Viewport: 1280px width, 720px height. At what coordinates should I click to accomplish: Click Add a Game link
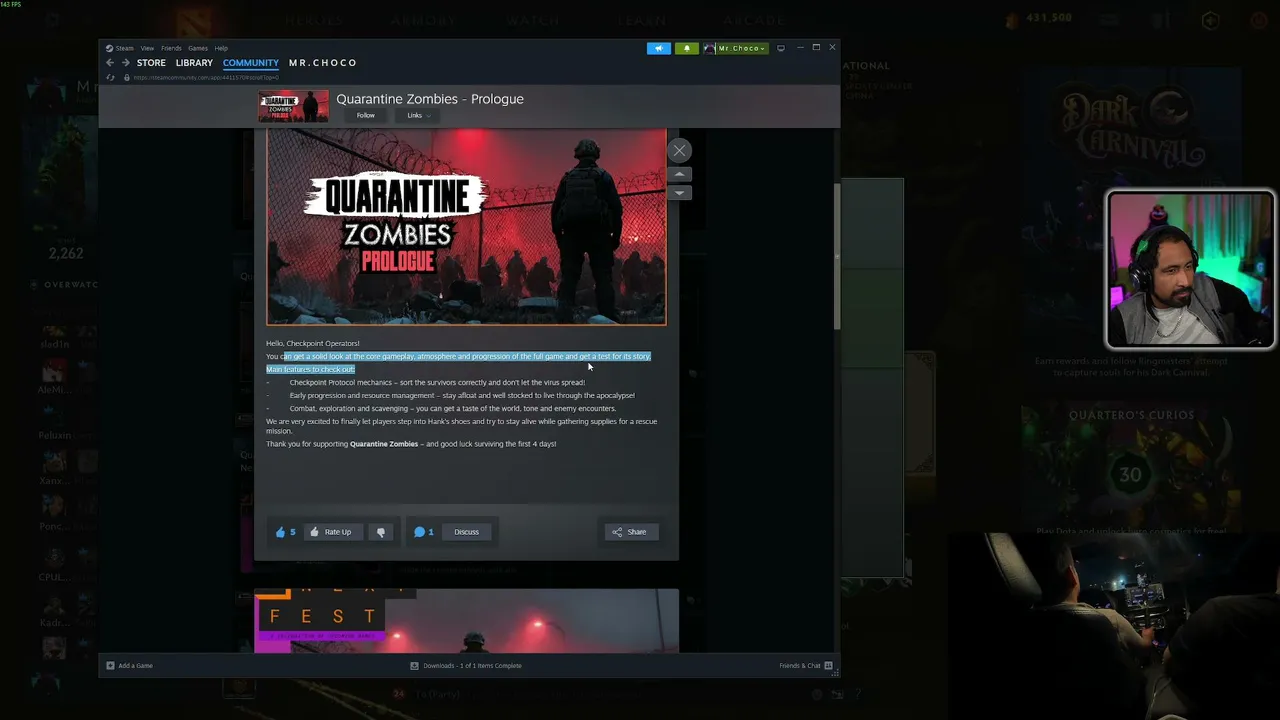pos(135,666)
